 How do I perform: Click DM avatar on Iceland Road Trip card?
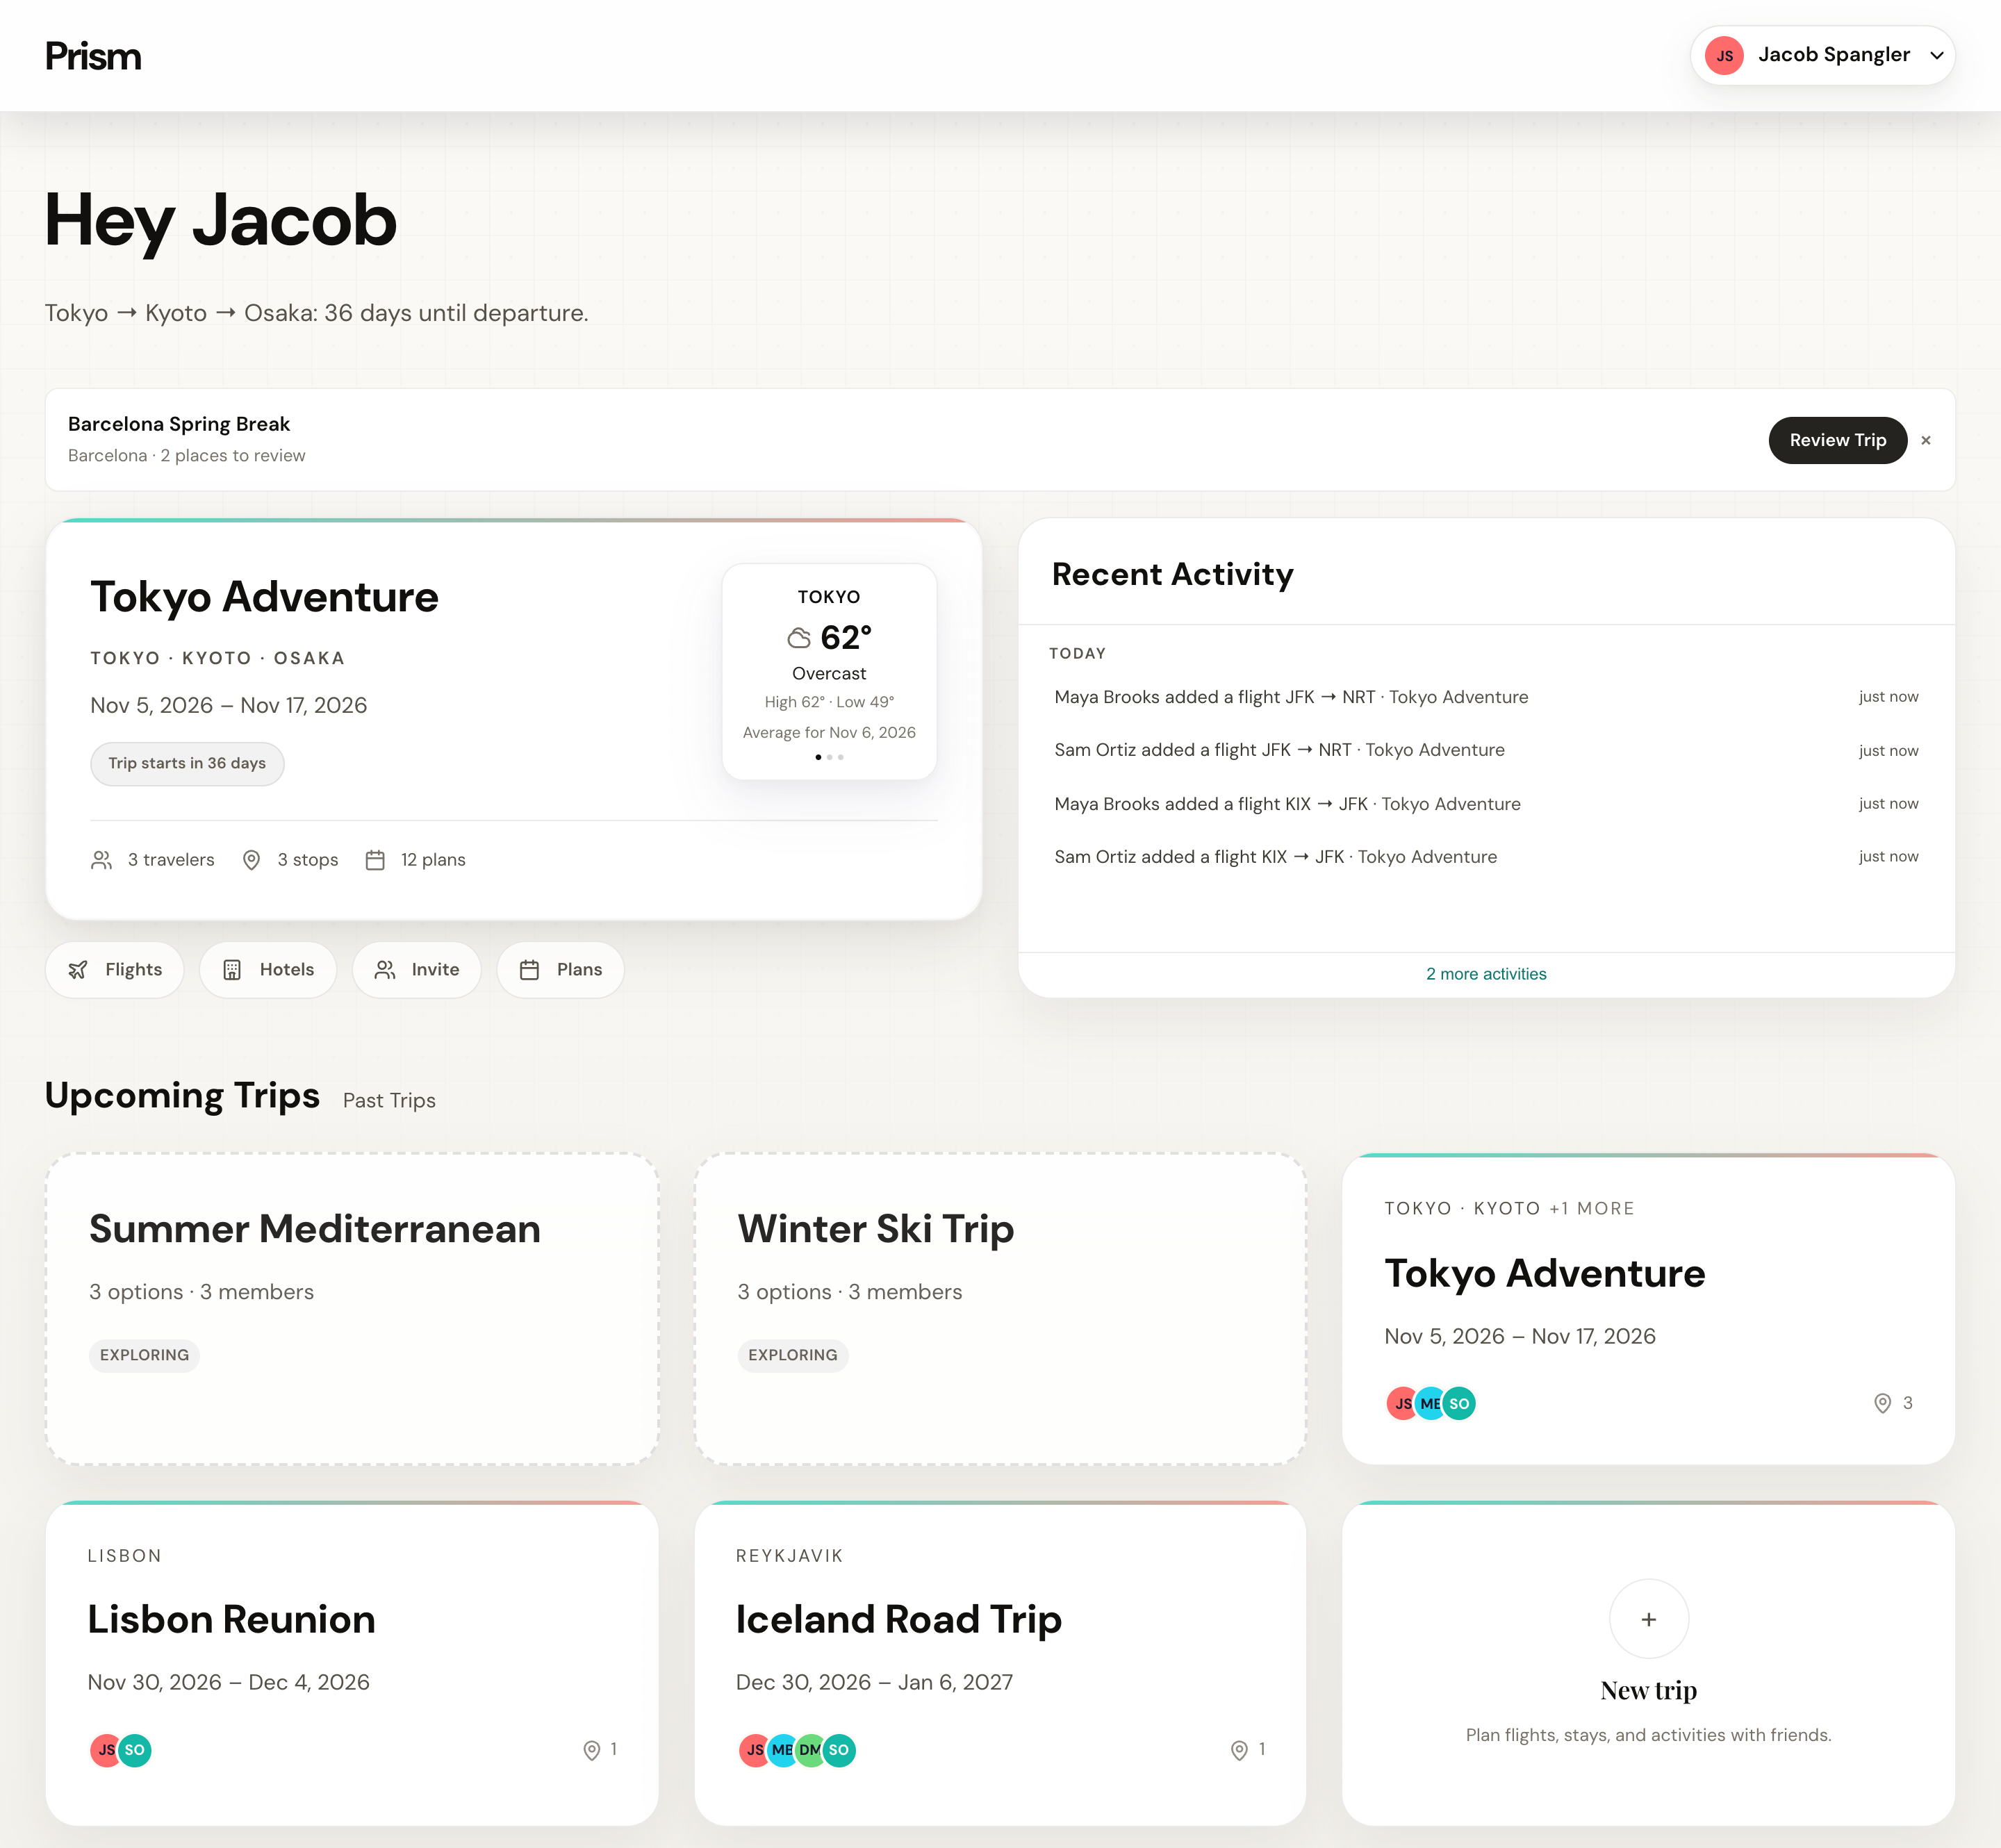(810, 1750)
